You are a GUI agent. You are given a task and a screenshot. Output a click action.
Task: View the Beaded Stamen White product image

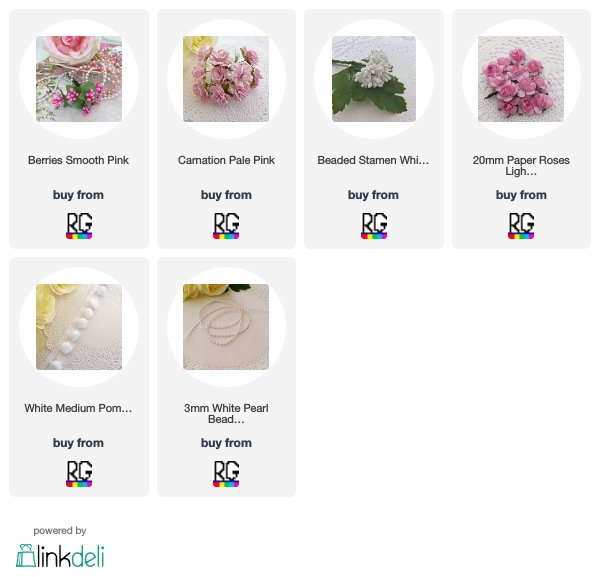tap(374, 79)
